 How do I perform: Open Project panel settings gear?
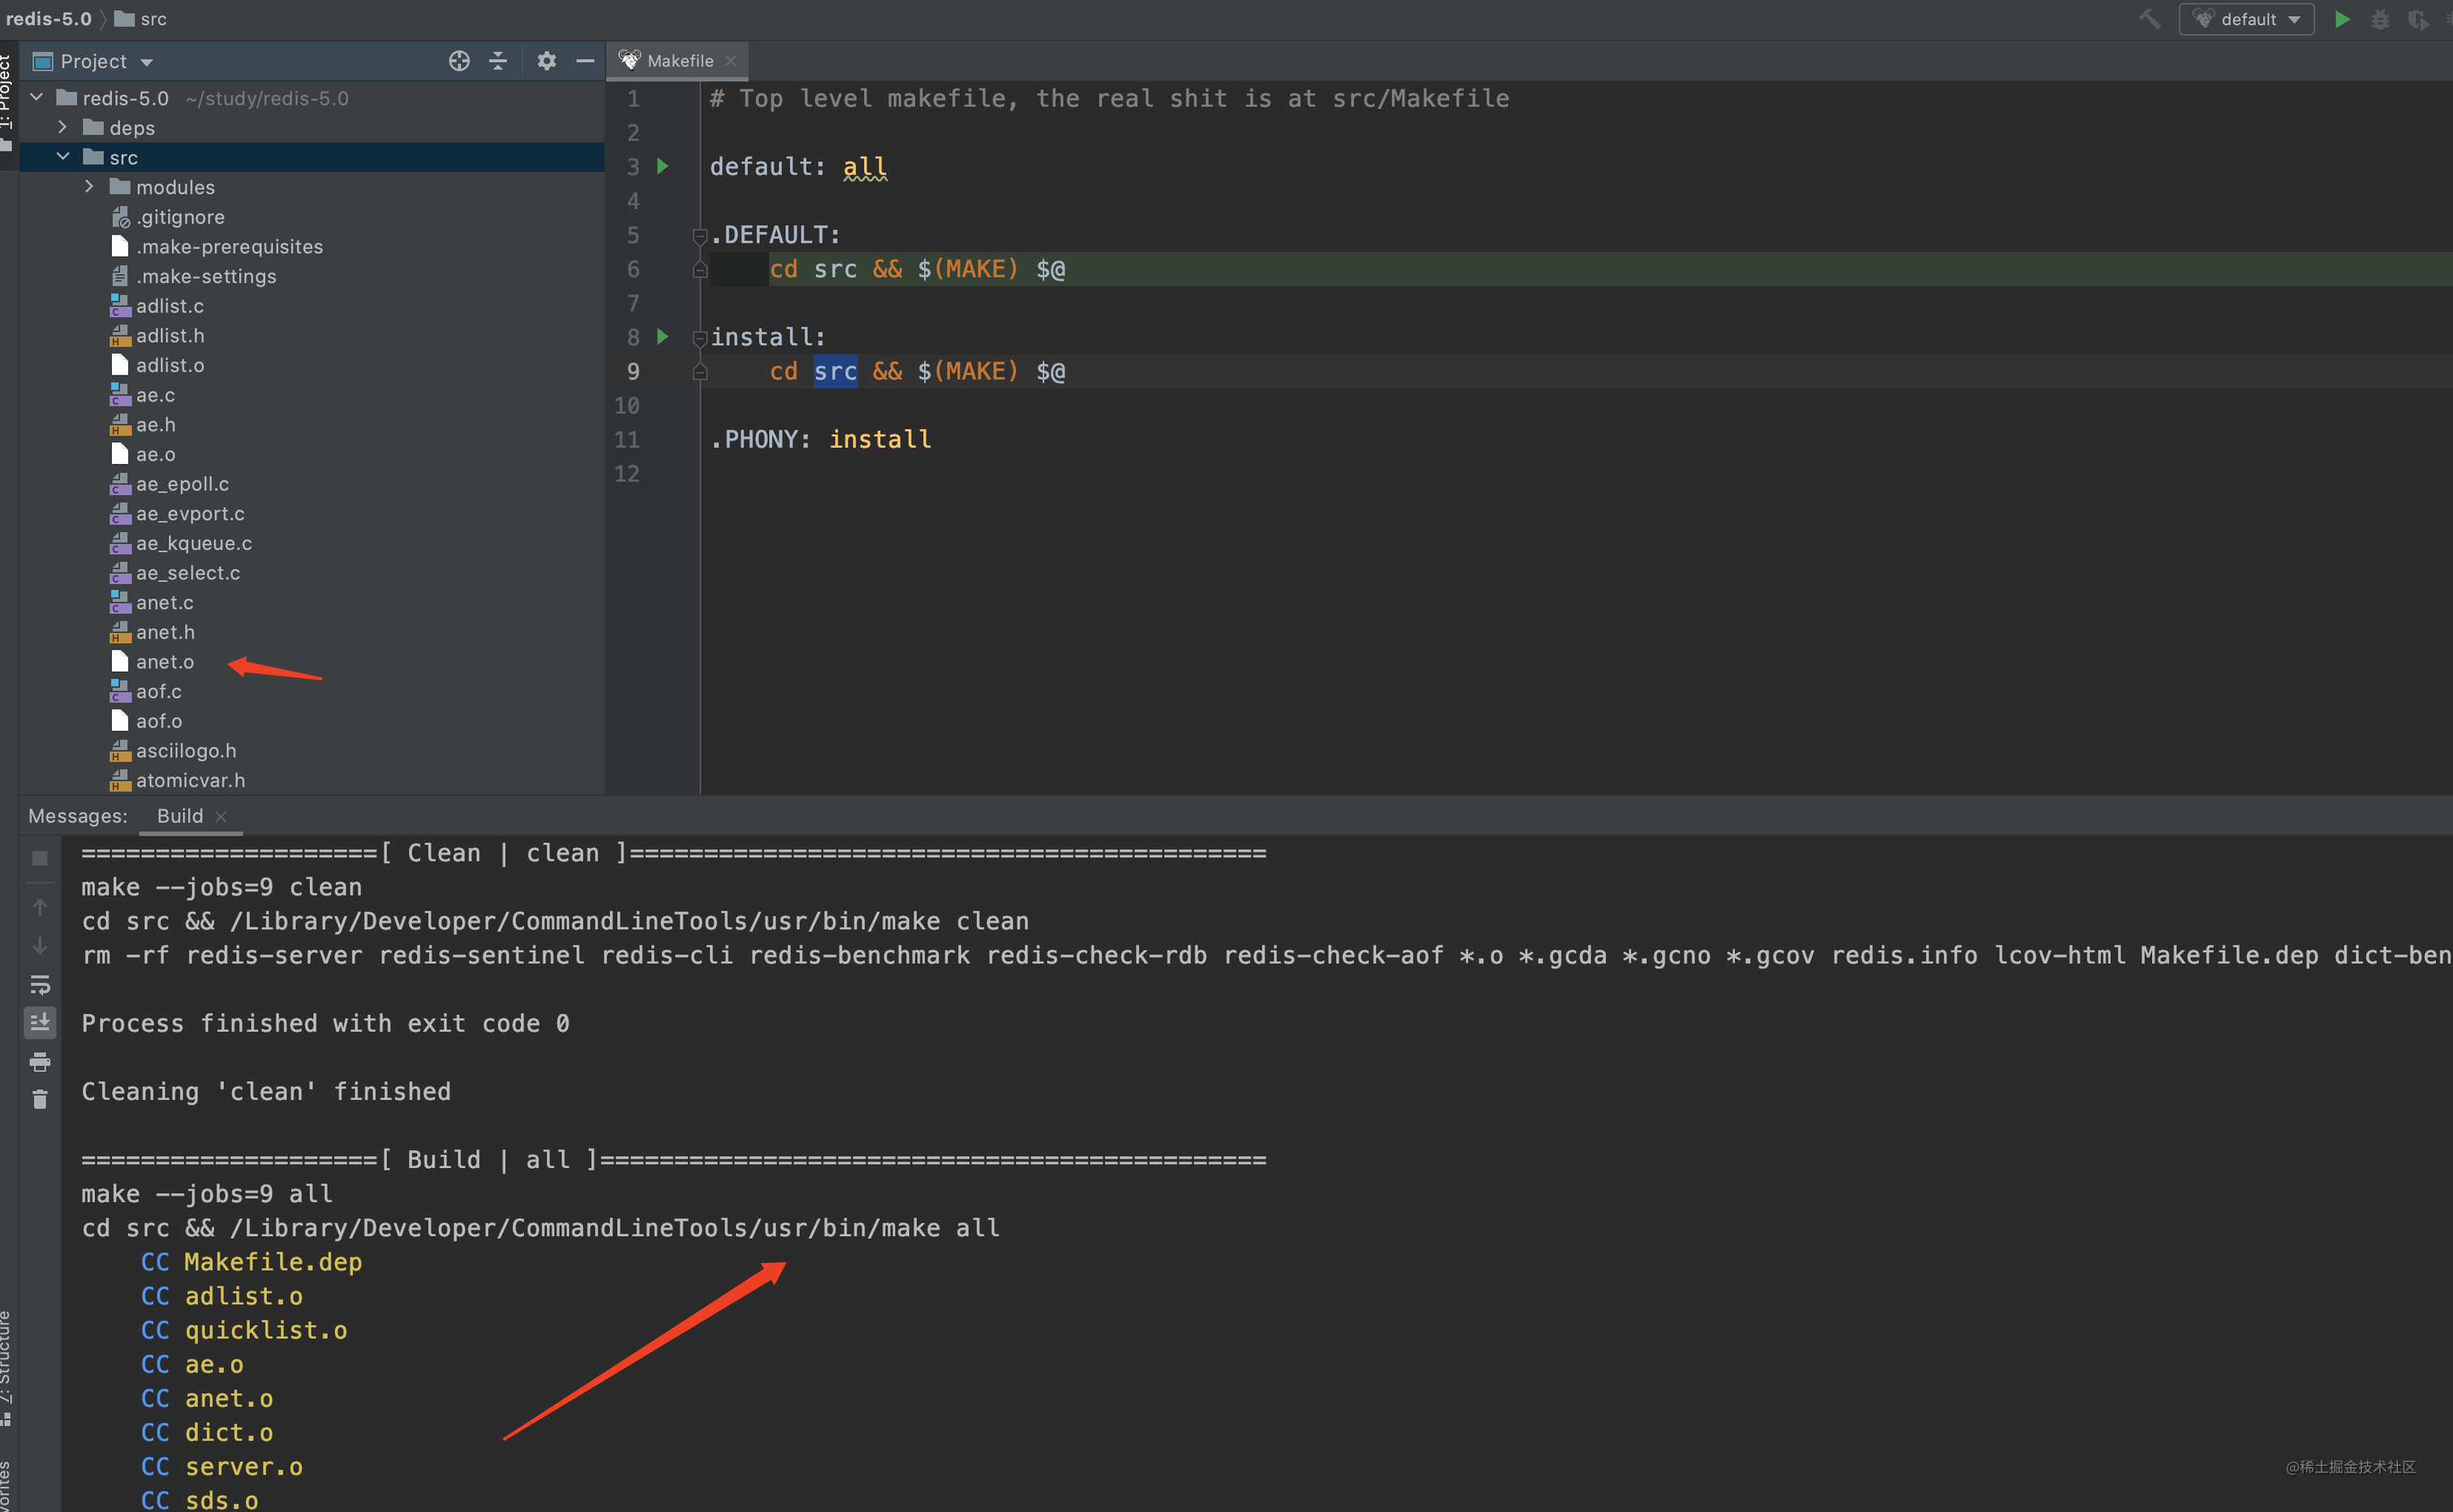pos(546,61)
